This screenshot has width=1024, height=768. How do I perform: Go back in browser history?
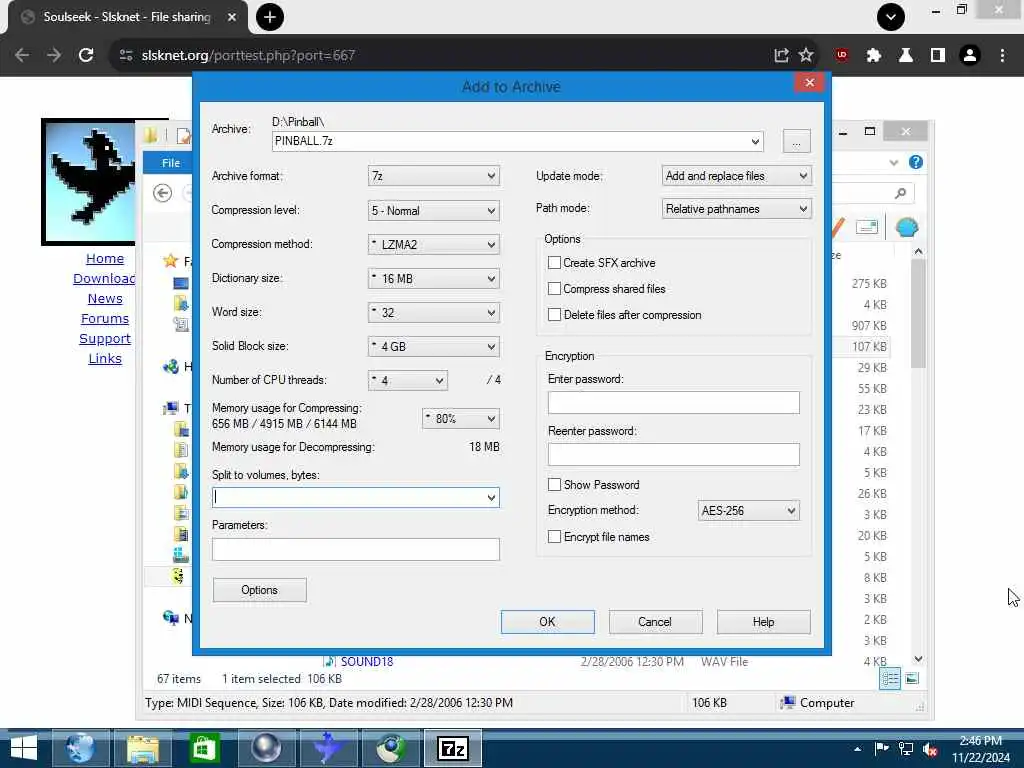coord(22,56)
